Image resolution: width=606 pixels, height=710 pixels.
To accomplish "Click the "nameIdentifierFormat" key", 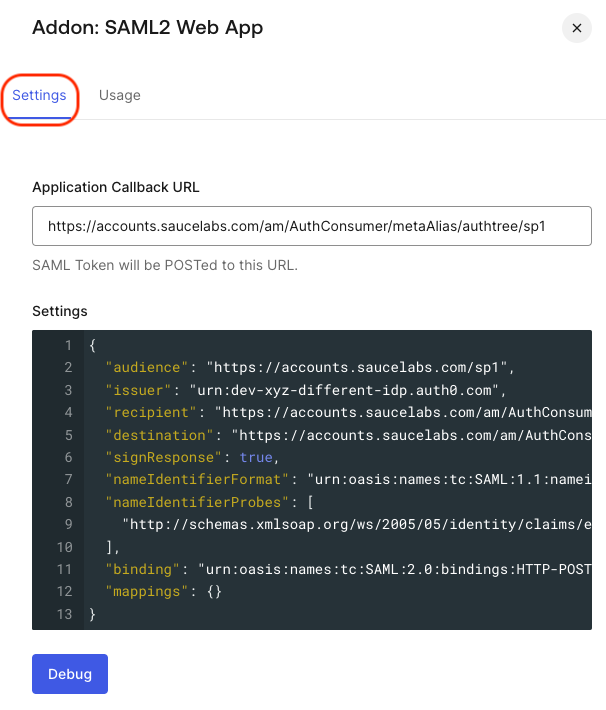I will click(197, 479).
